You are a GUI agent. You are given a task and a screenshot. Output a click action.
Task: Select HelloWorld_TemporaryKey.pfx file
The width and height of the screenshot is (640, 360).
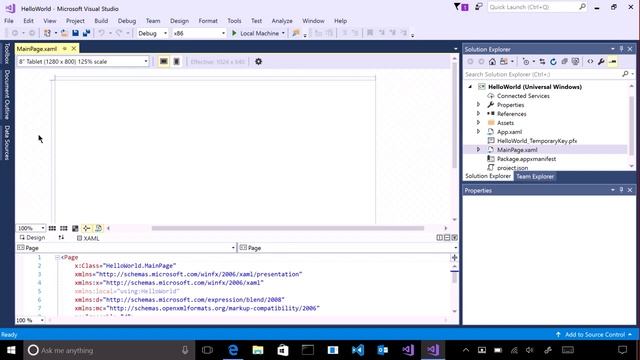click(537, 140)
